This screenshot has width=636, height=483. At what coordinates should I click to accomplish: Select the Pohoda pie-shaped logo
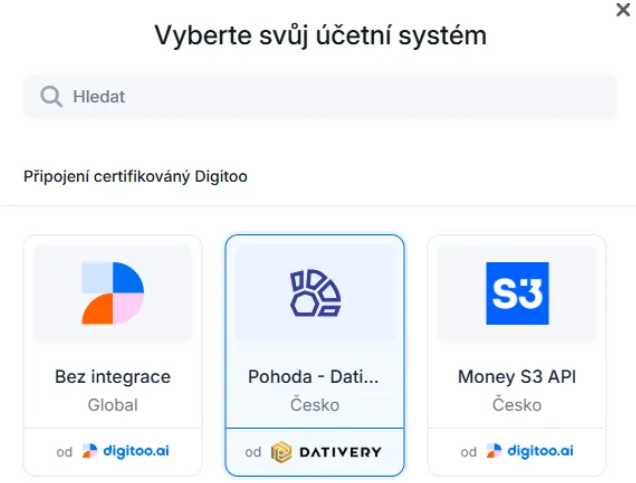(315, 293)
